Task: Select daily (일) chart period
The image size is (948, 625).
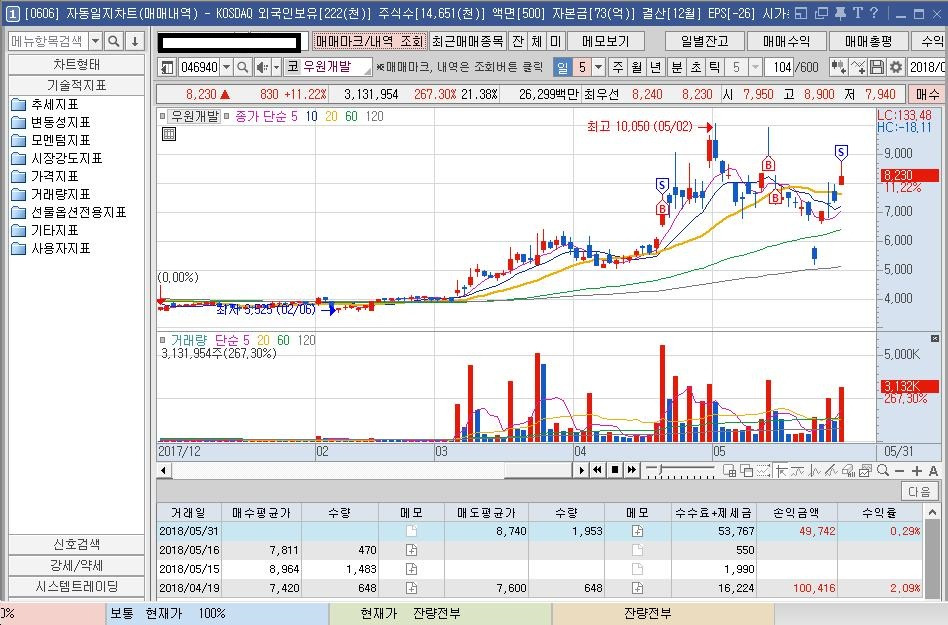Action: [x=562, y=67]
